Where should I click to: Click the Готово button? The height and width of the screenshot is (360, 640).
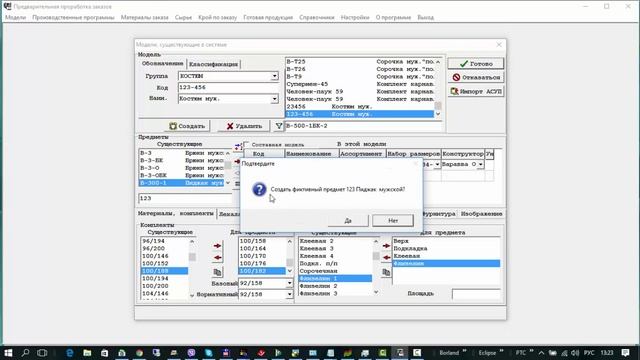click(x=476, y=64)
